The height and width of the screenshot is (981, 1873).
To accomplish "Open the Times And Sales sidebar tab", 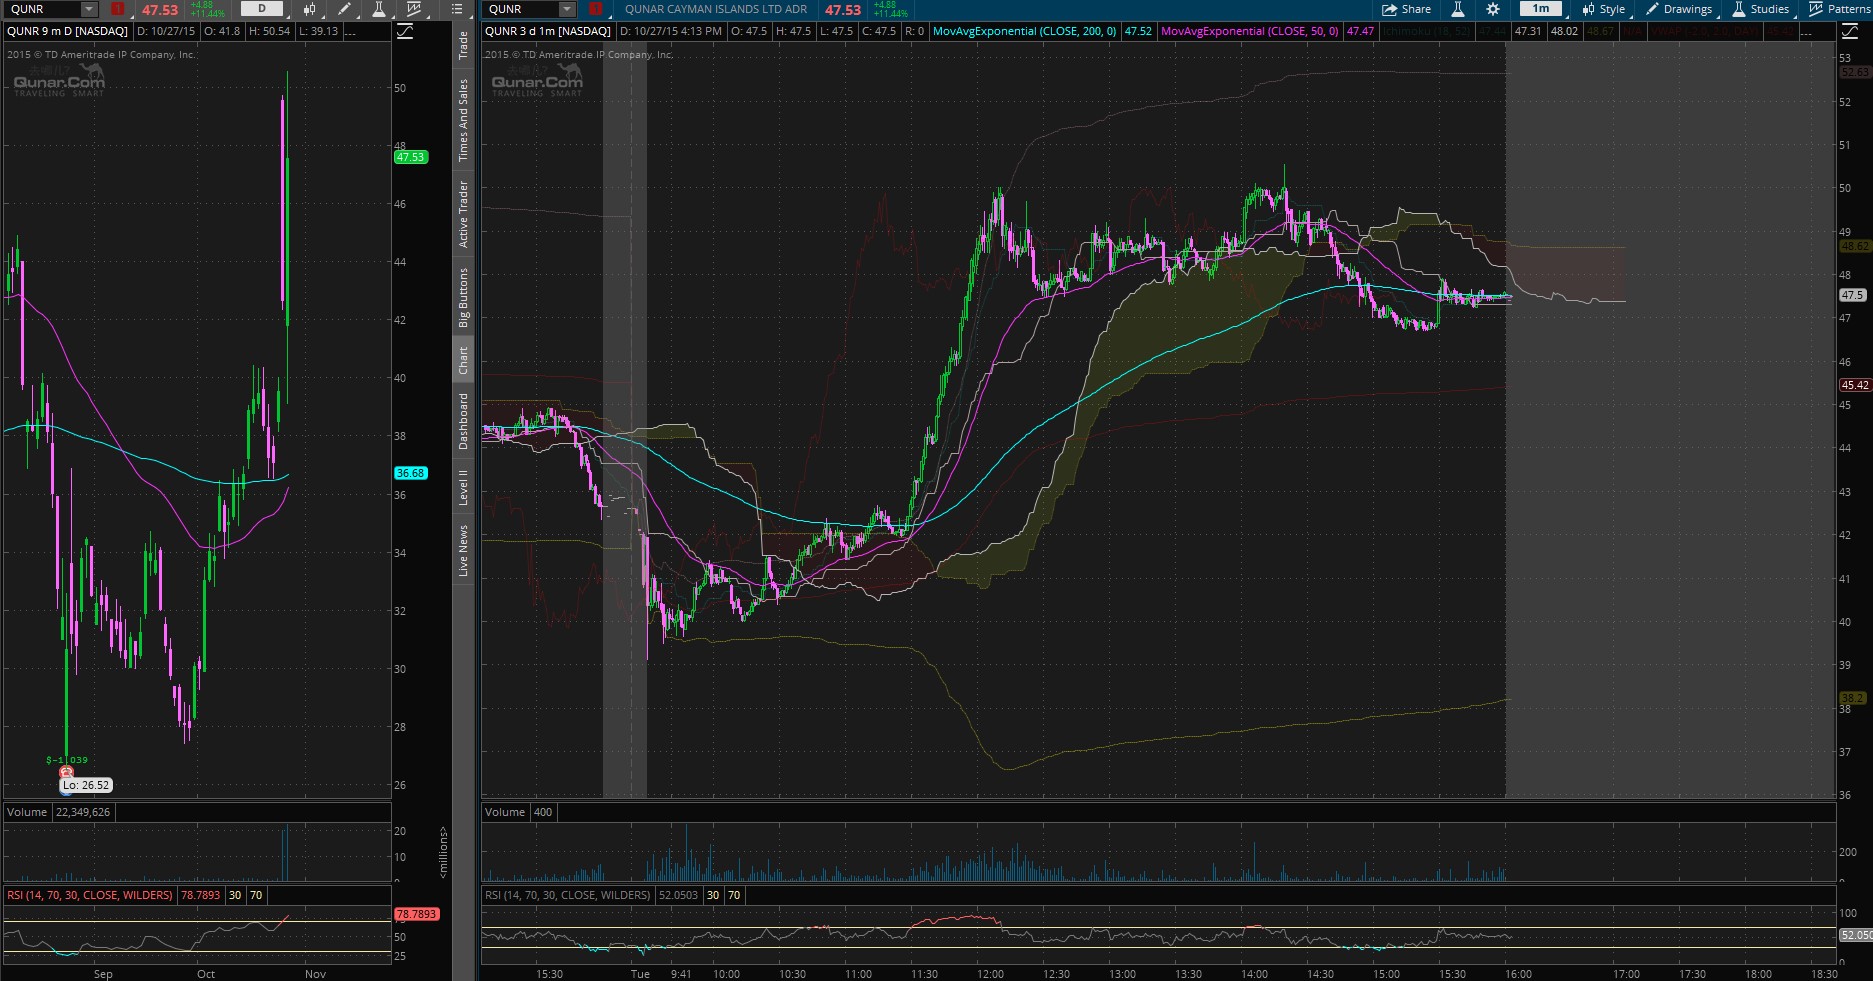I will point(463,121).
